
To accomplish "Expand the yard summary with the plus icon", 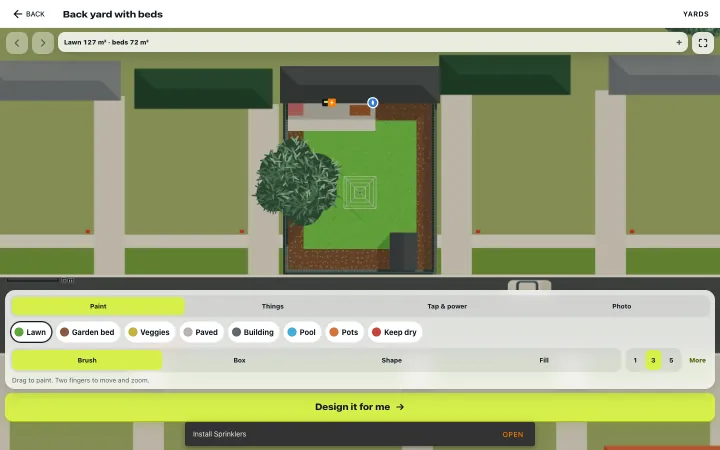I will (679, 42).
